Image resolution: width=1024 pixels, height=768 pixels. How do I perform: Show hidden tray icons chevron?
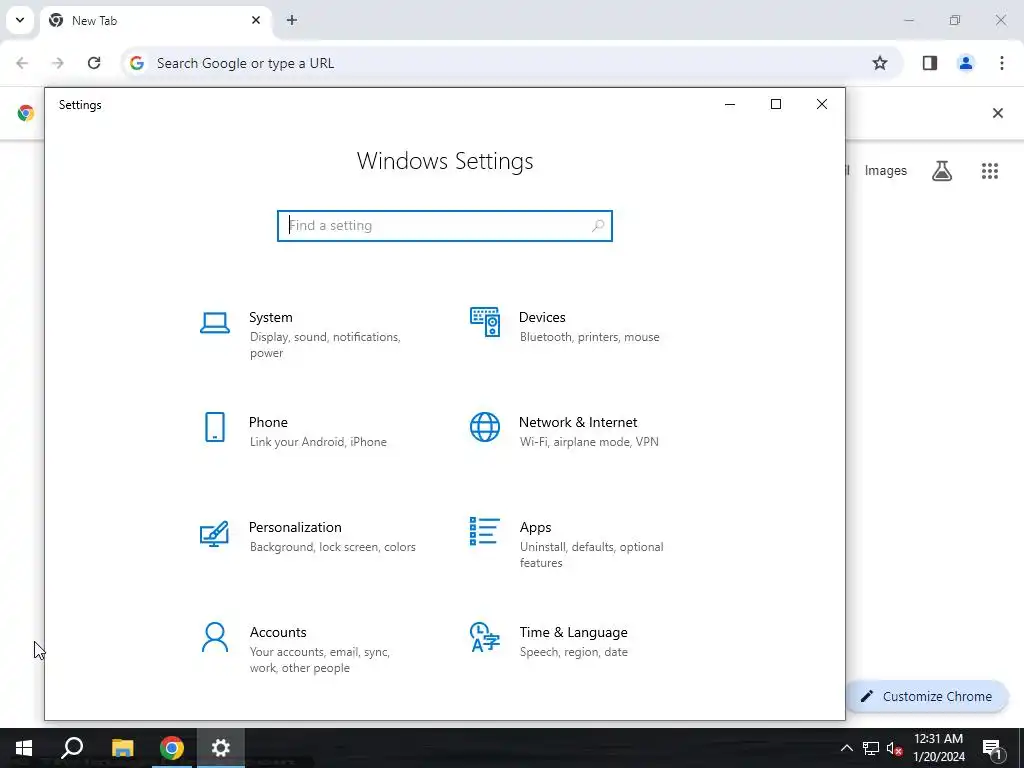tap(846, 748)
